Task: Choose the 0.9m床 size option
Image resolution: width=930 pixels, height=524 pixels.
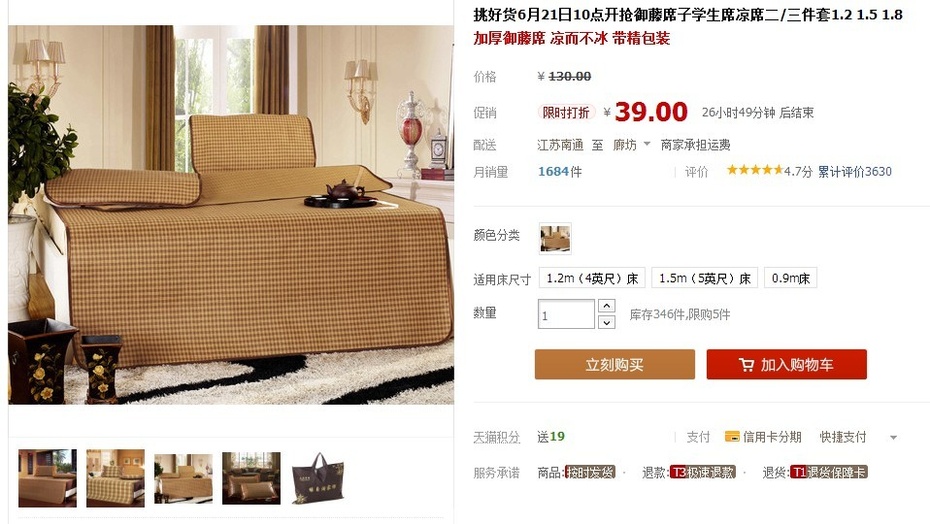Action: (791, 278)
